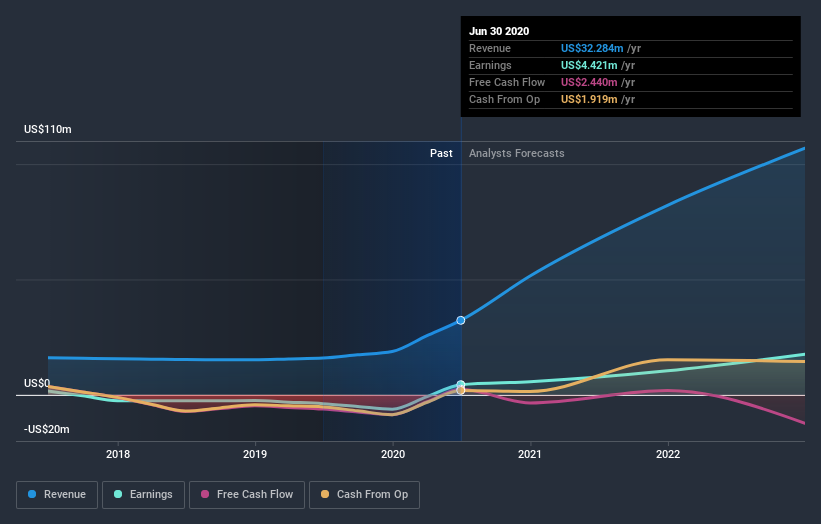Image resolution: width=821 pixels, height=524 pixels.
Task: Click the Earnings row label in tooltip
Action: click(490, 65)
